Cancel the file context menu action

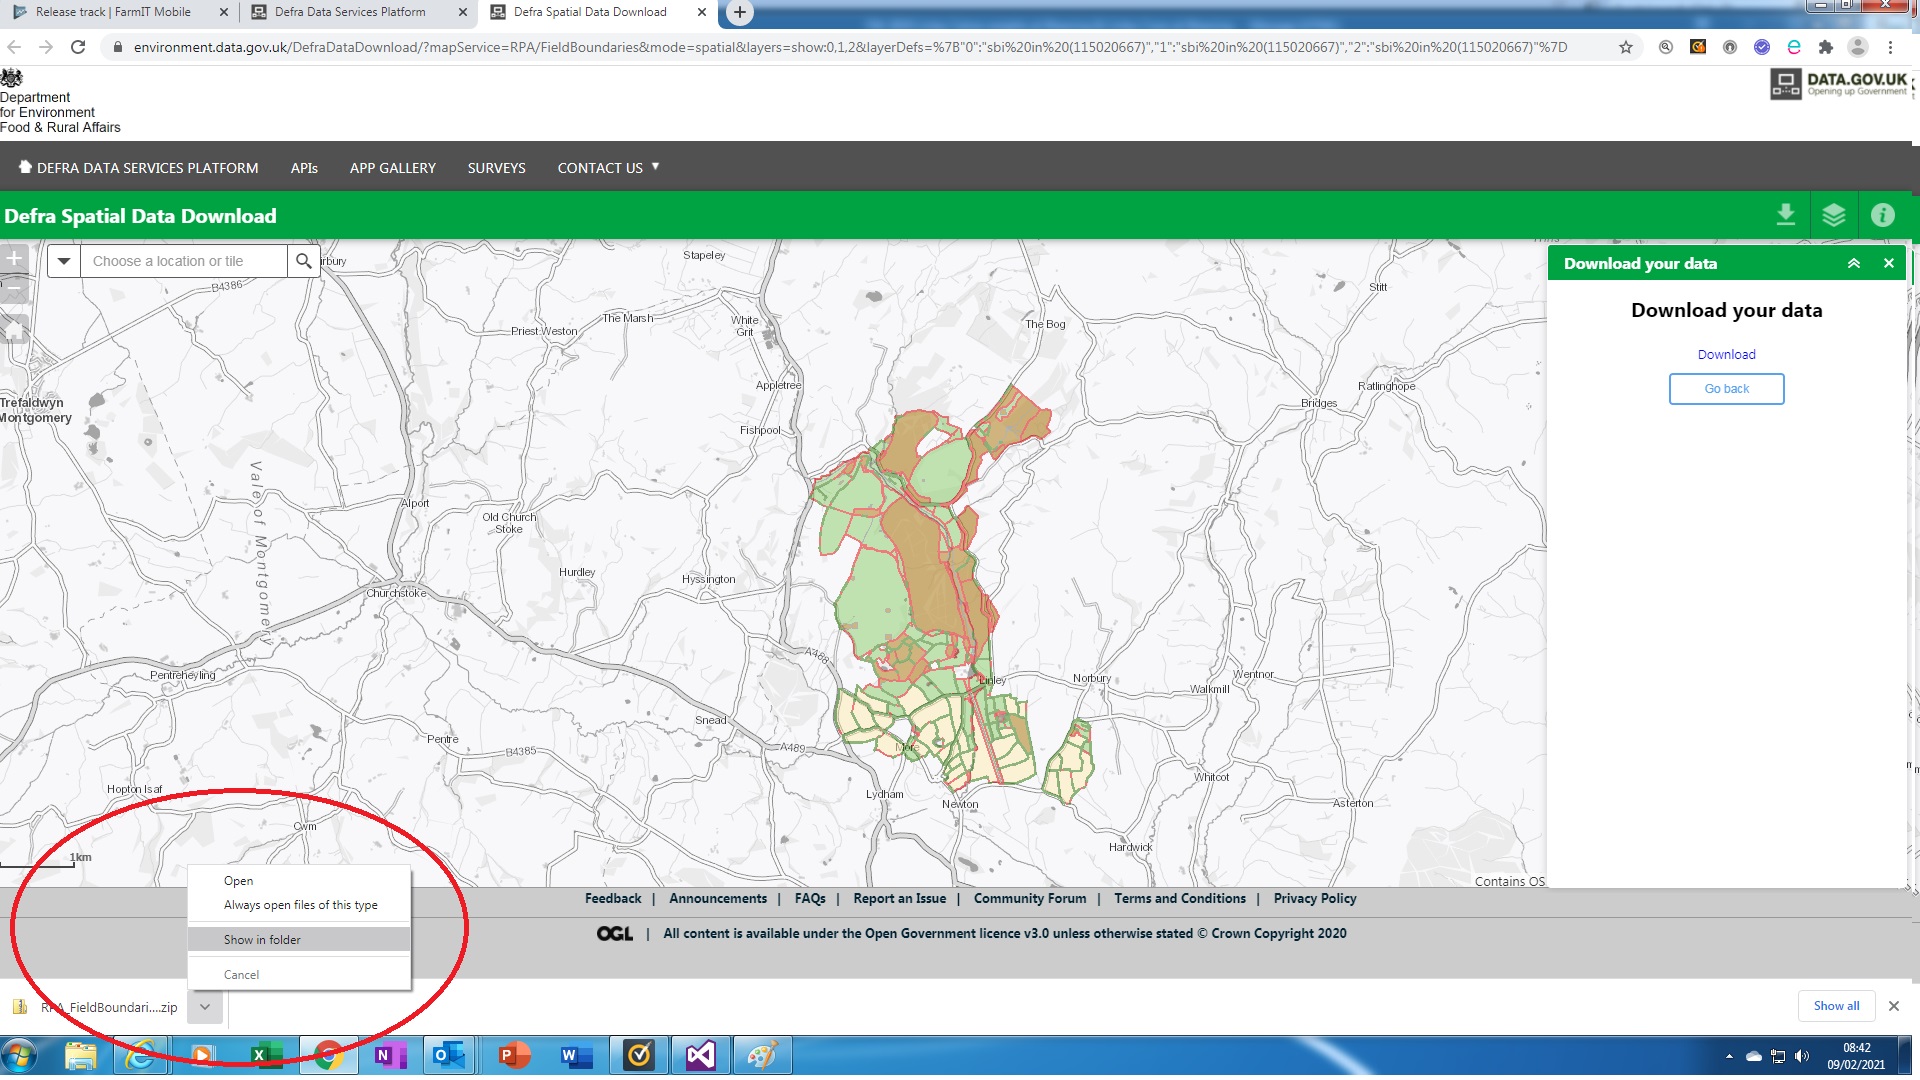pos(241,973)
